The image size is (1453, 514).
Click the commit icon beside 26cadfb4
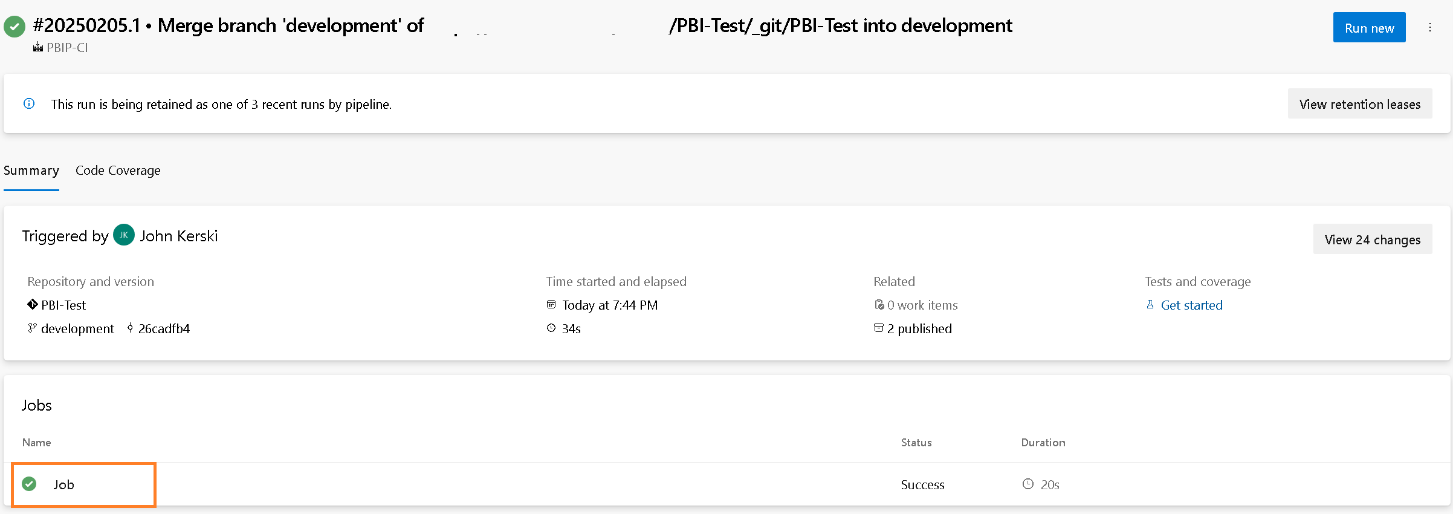131,329
